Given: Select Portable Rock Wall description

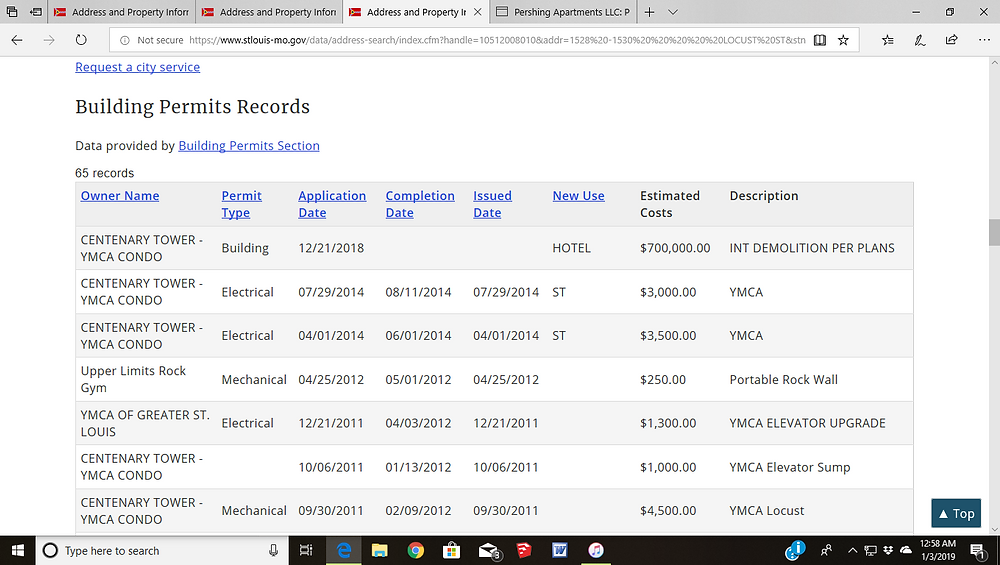Looking at the screenshot, I should [784, 379].
